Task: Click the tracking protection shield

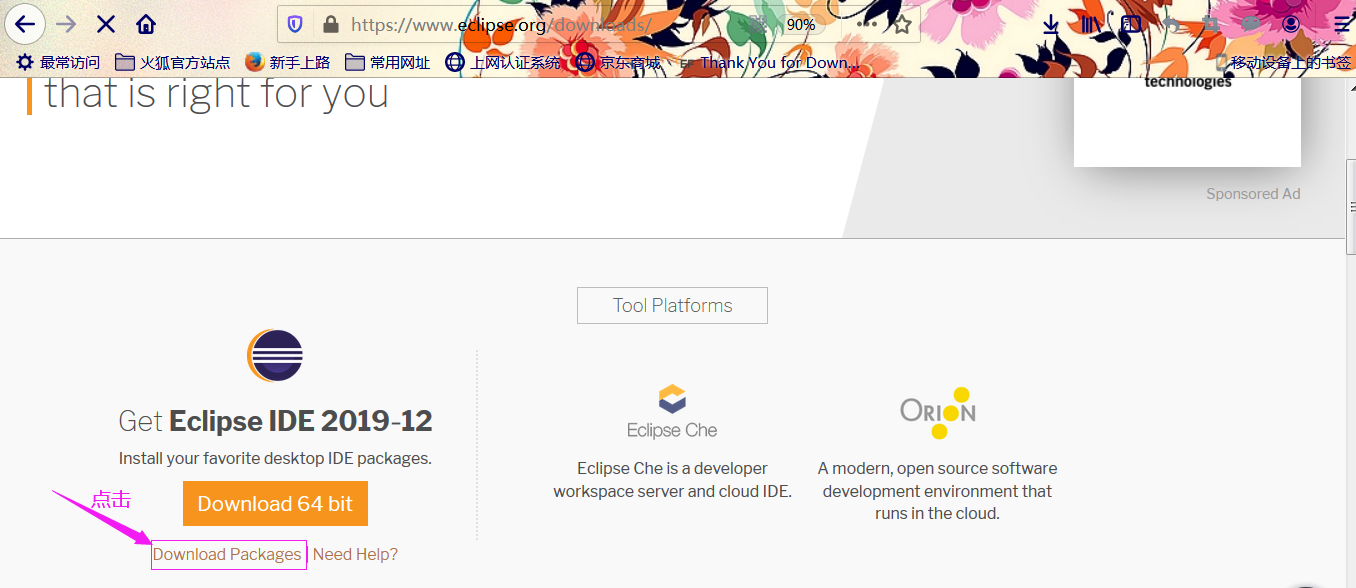Action: click(293, 24)
